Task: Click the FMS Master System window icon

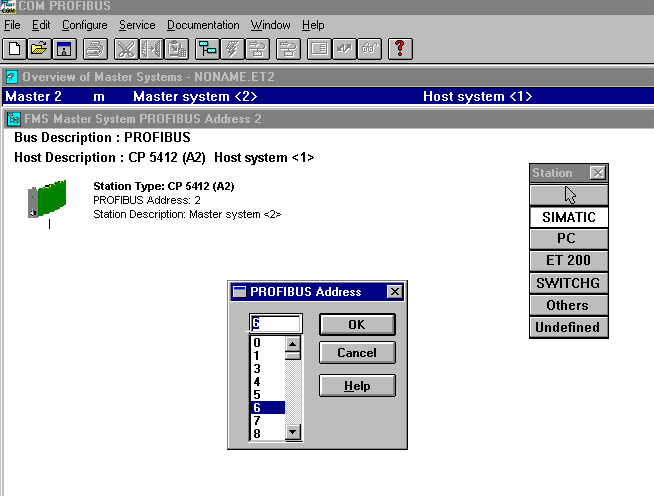Action: tap(13, 119)
